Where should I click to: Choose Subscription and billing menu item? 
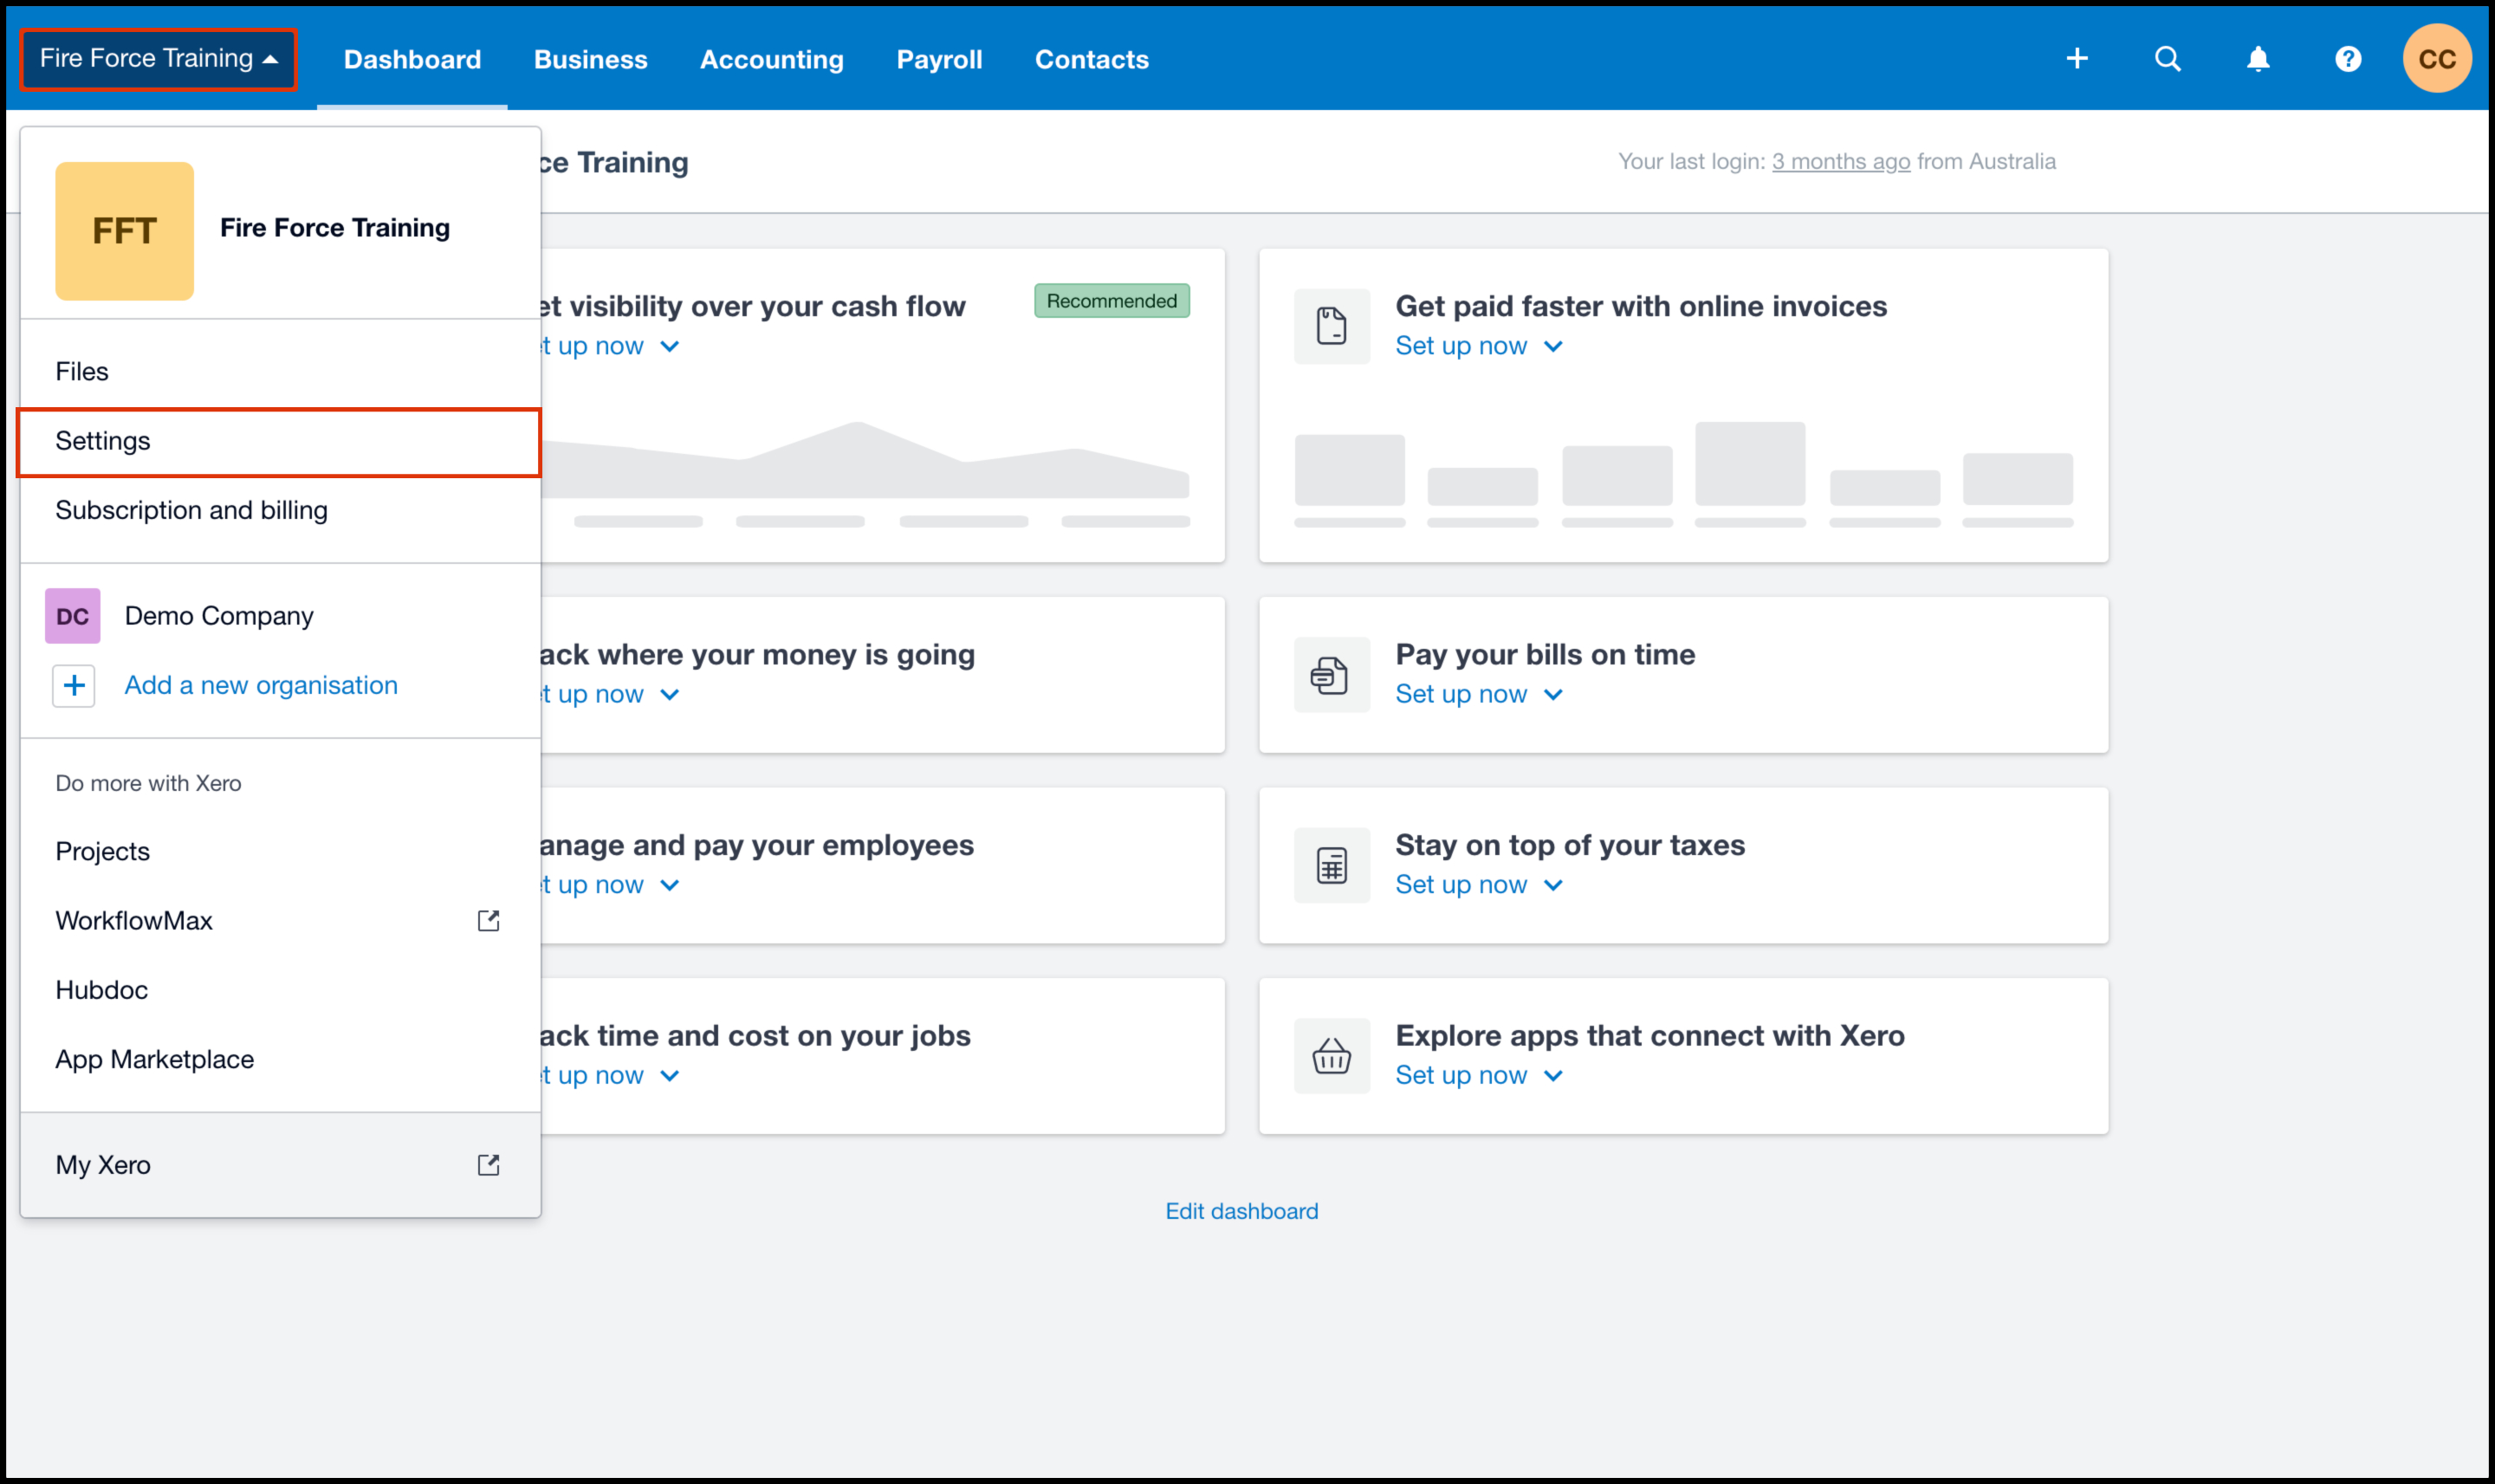[191, 511]
